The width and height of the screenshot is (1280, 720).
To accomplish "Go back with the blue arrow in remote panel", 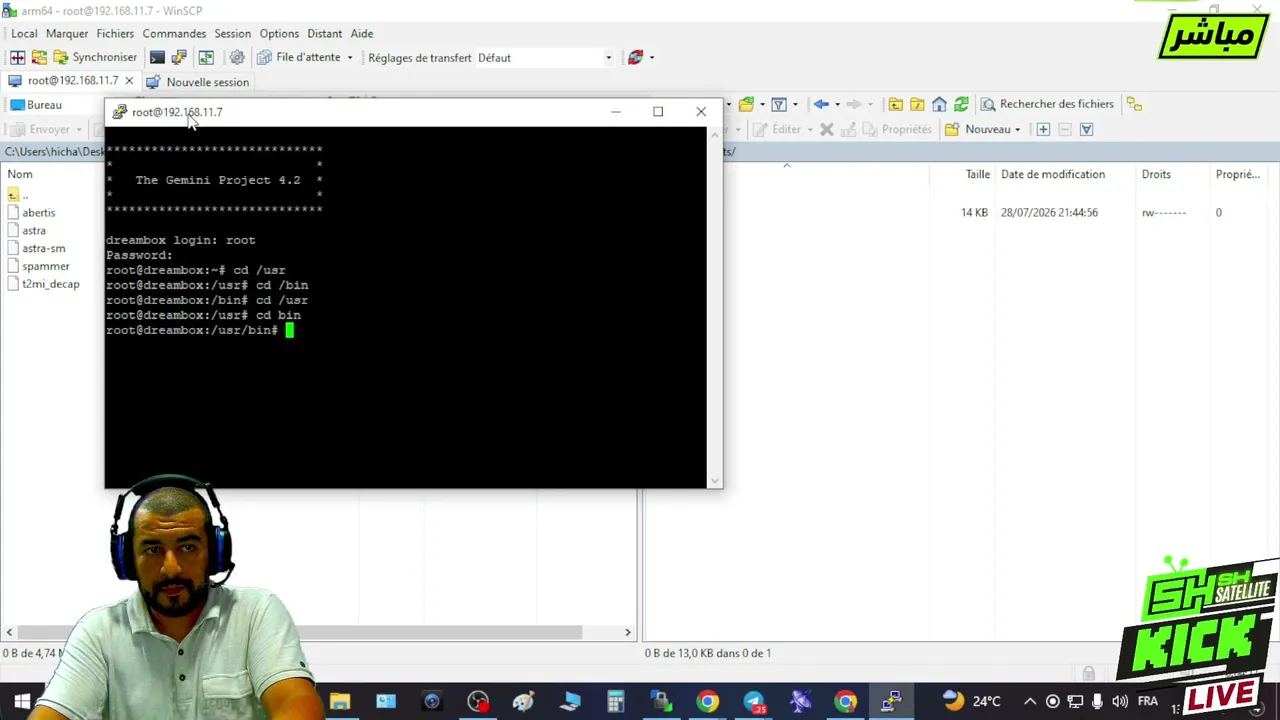I will (x=821, y=104).
